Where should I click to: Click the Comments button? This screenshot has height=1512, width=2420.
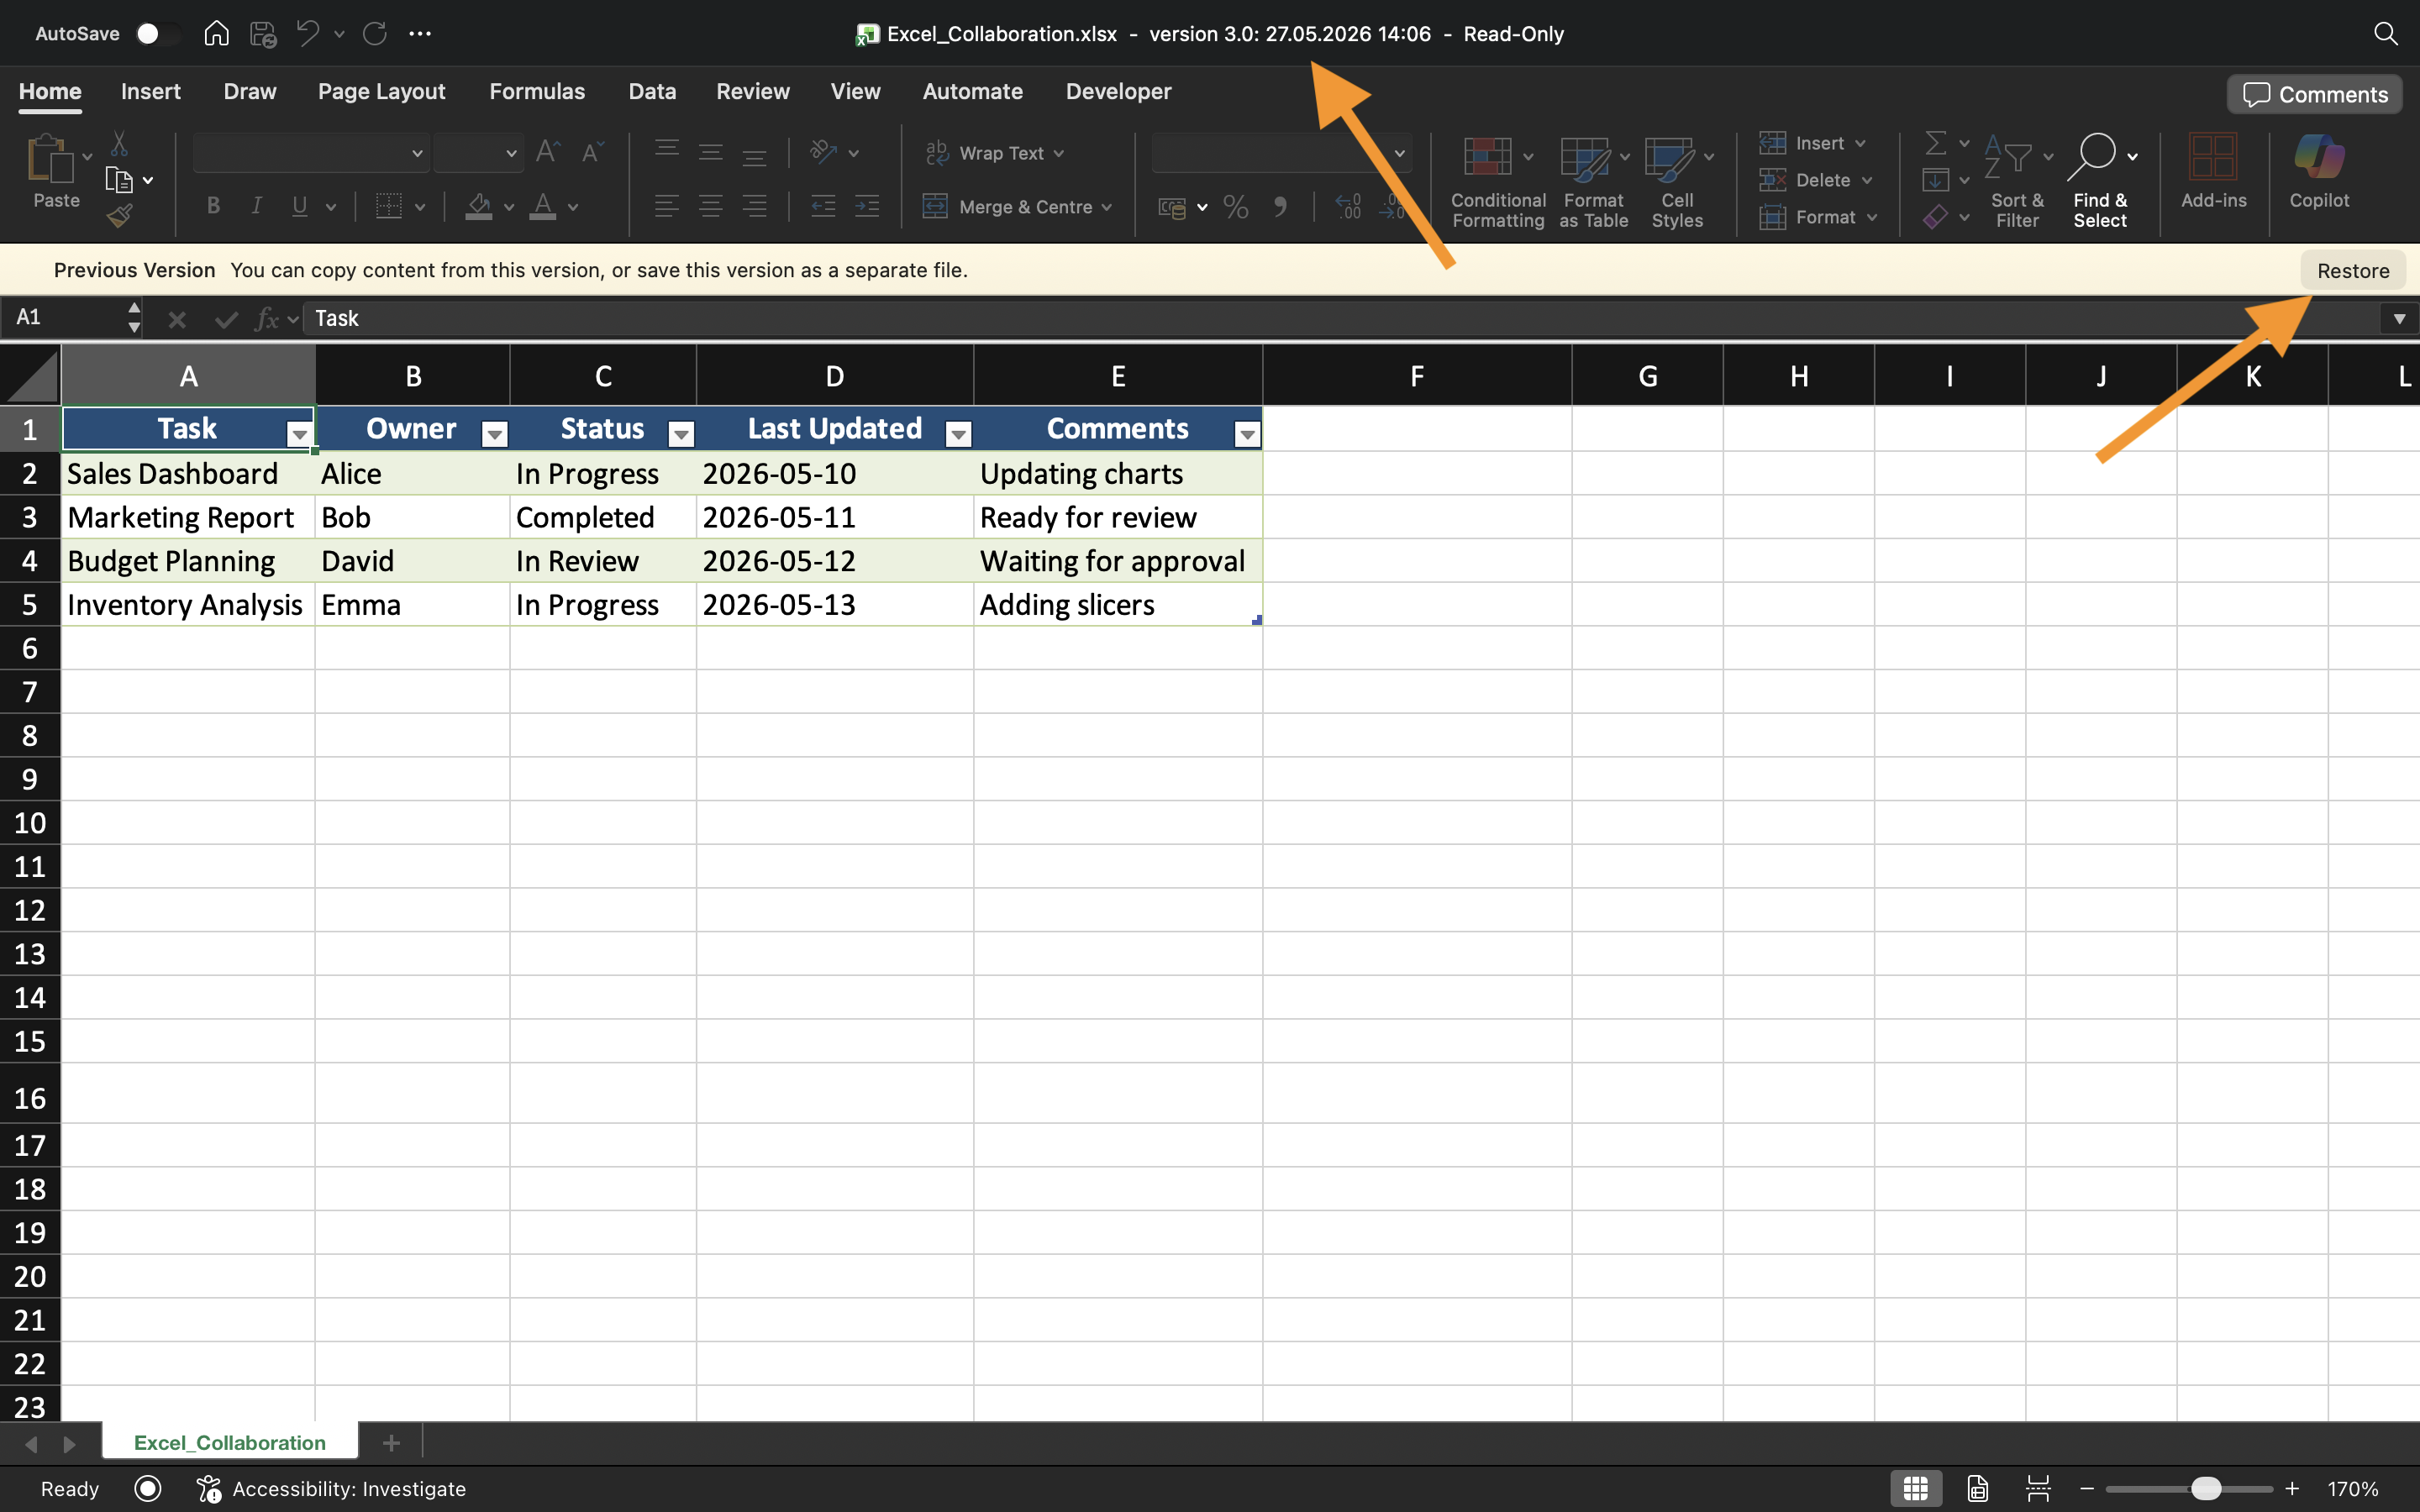2315,94
